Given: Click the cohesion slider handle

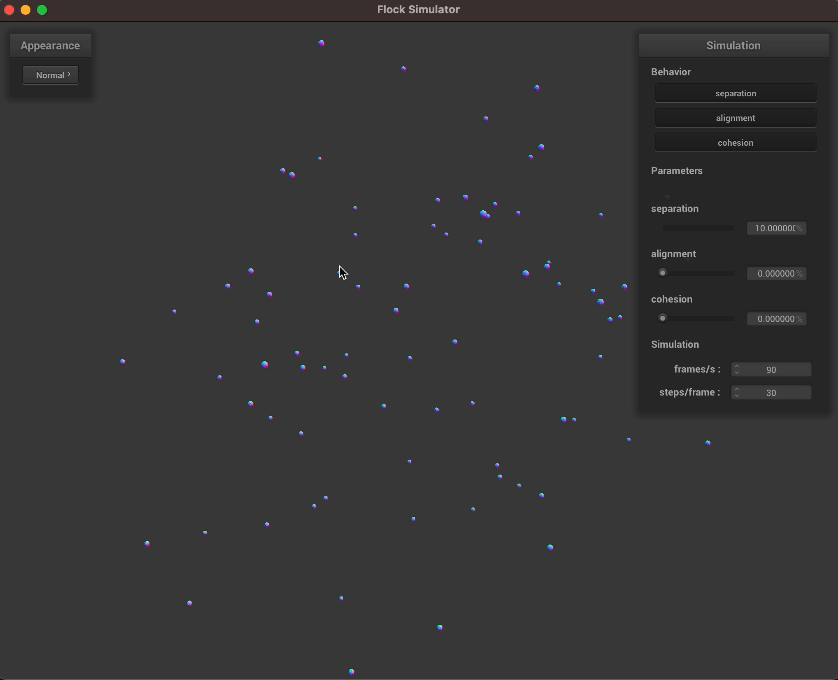Looking at the screenshot, I should 662,318.
